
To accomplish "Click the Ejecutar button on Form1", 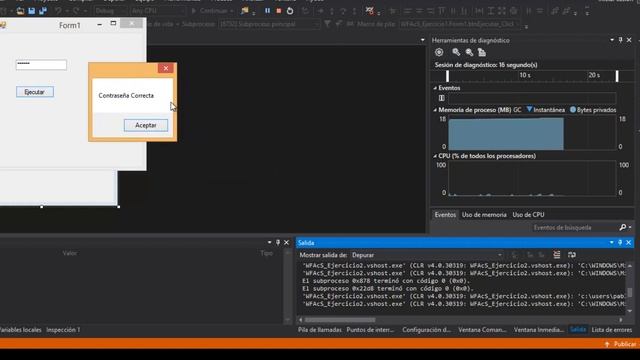I will click(x=35, y=92).
